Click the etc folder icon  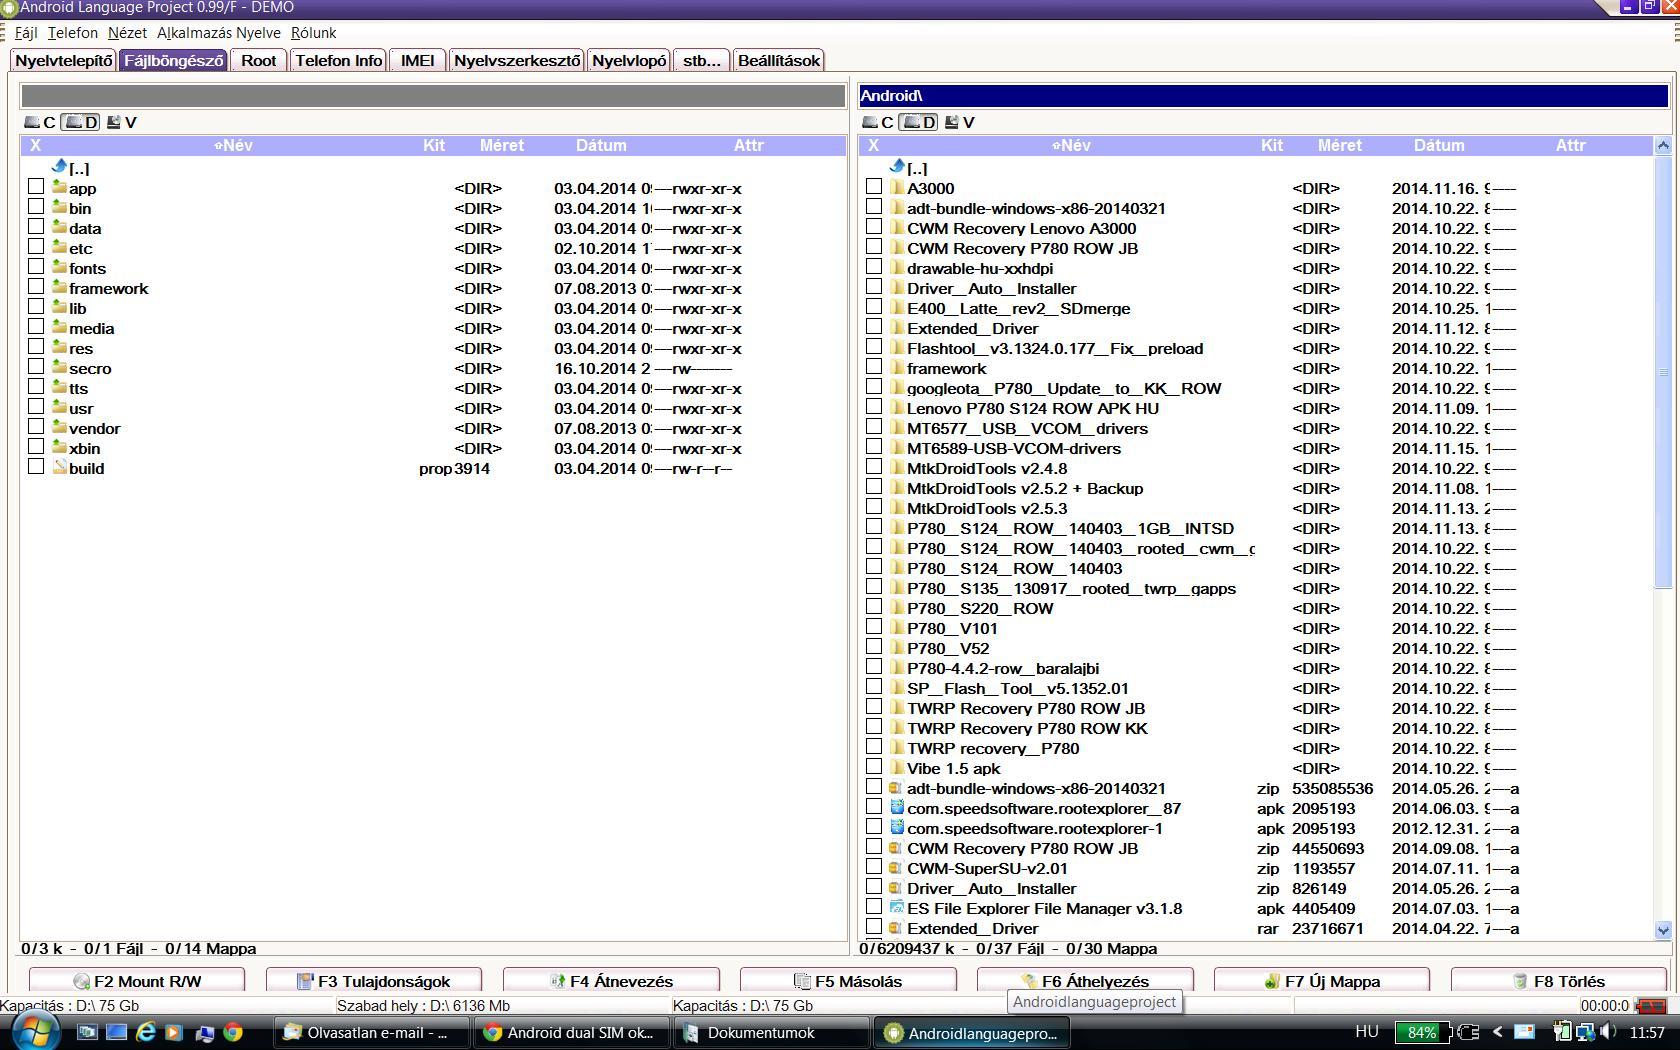(x=59, y=247)
